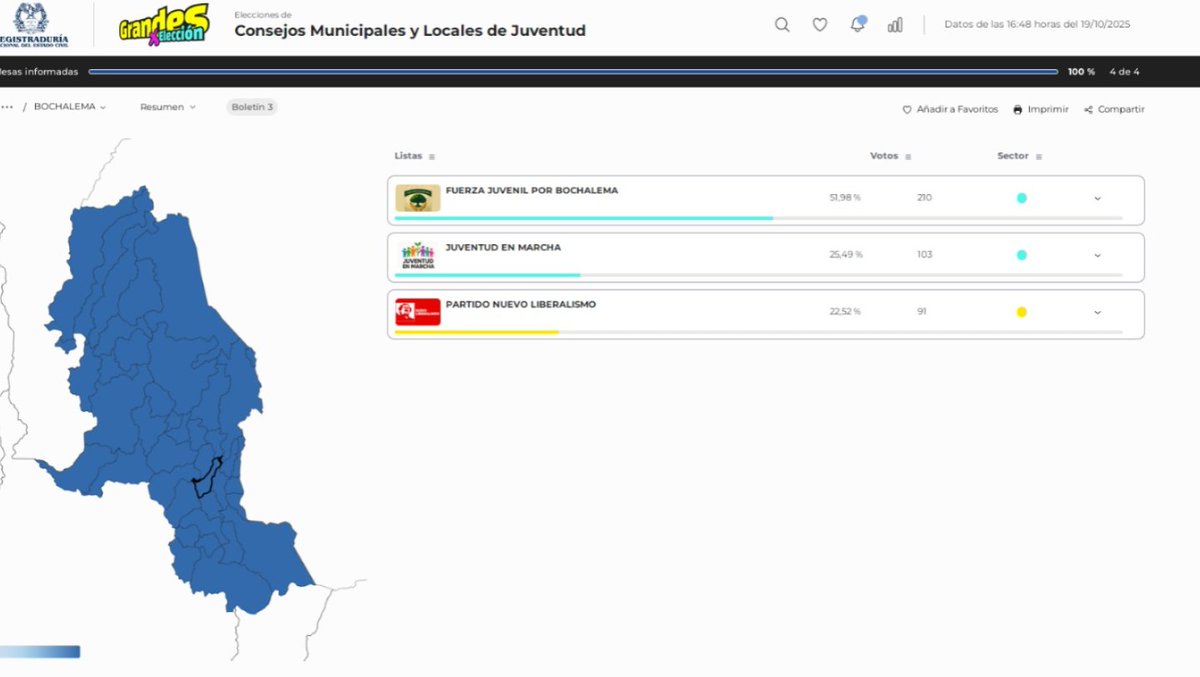Screen dimensions: 1200x677
Task: Click the 210 votes value
Action: coord(924,198)
